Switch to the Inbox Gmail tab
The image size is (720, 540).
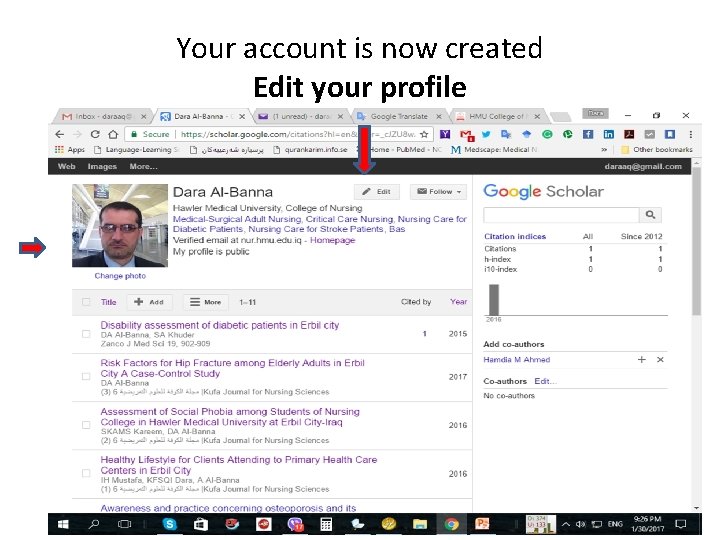click(106, 116)
